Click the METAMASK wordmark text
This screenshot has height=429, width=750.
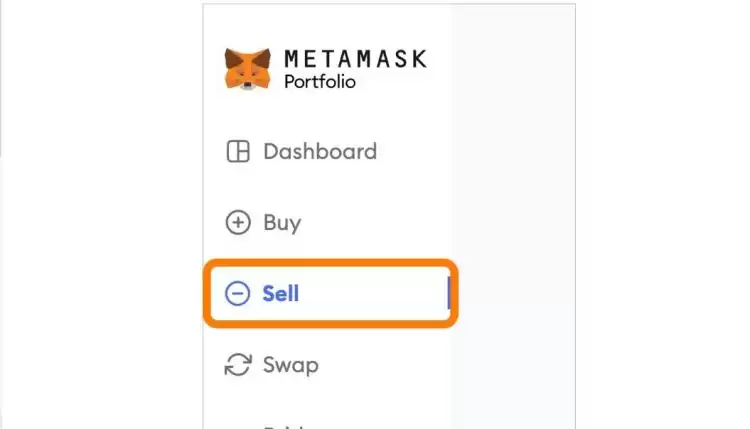355,59
